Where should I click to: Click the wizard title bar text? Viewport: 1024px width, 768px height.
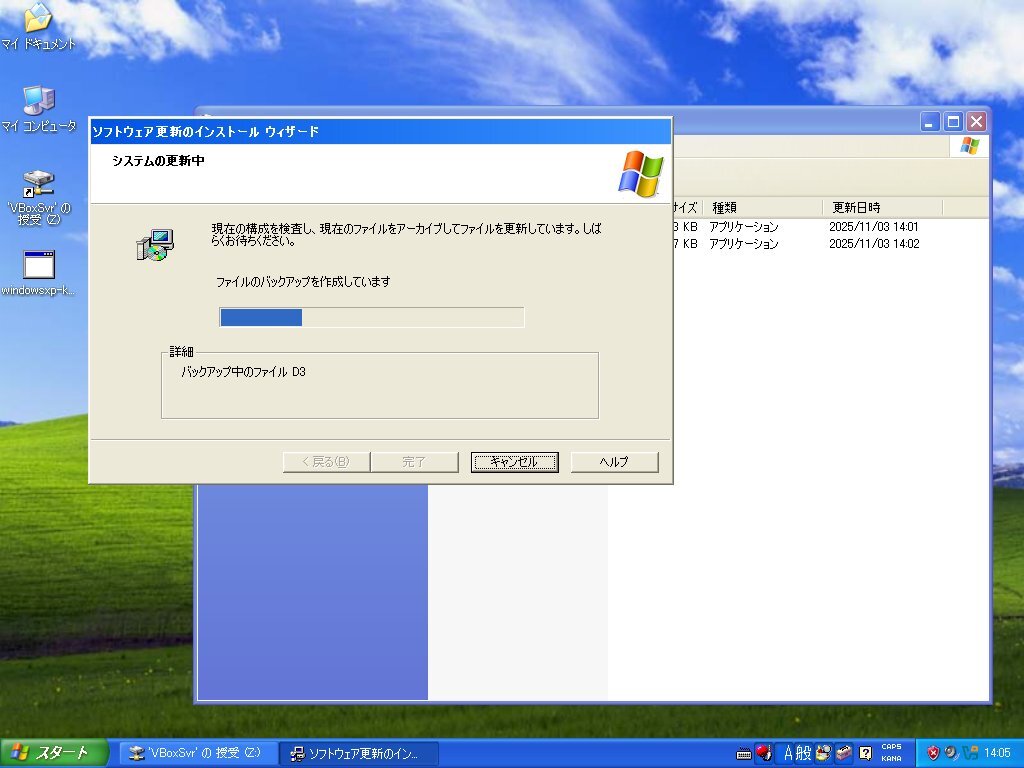point(206,131)
